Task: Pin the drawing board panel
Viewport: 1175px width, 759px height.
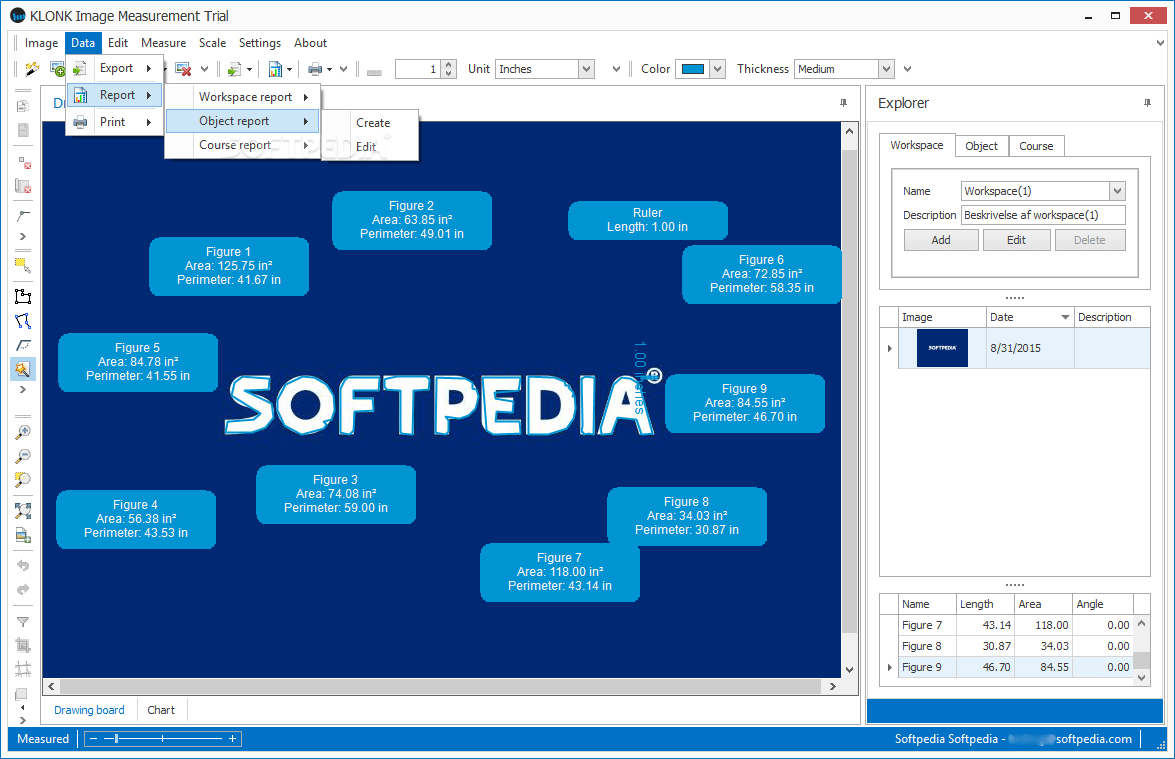Action: tap(843, 103)
